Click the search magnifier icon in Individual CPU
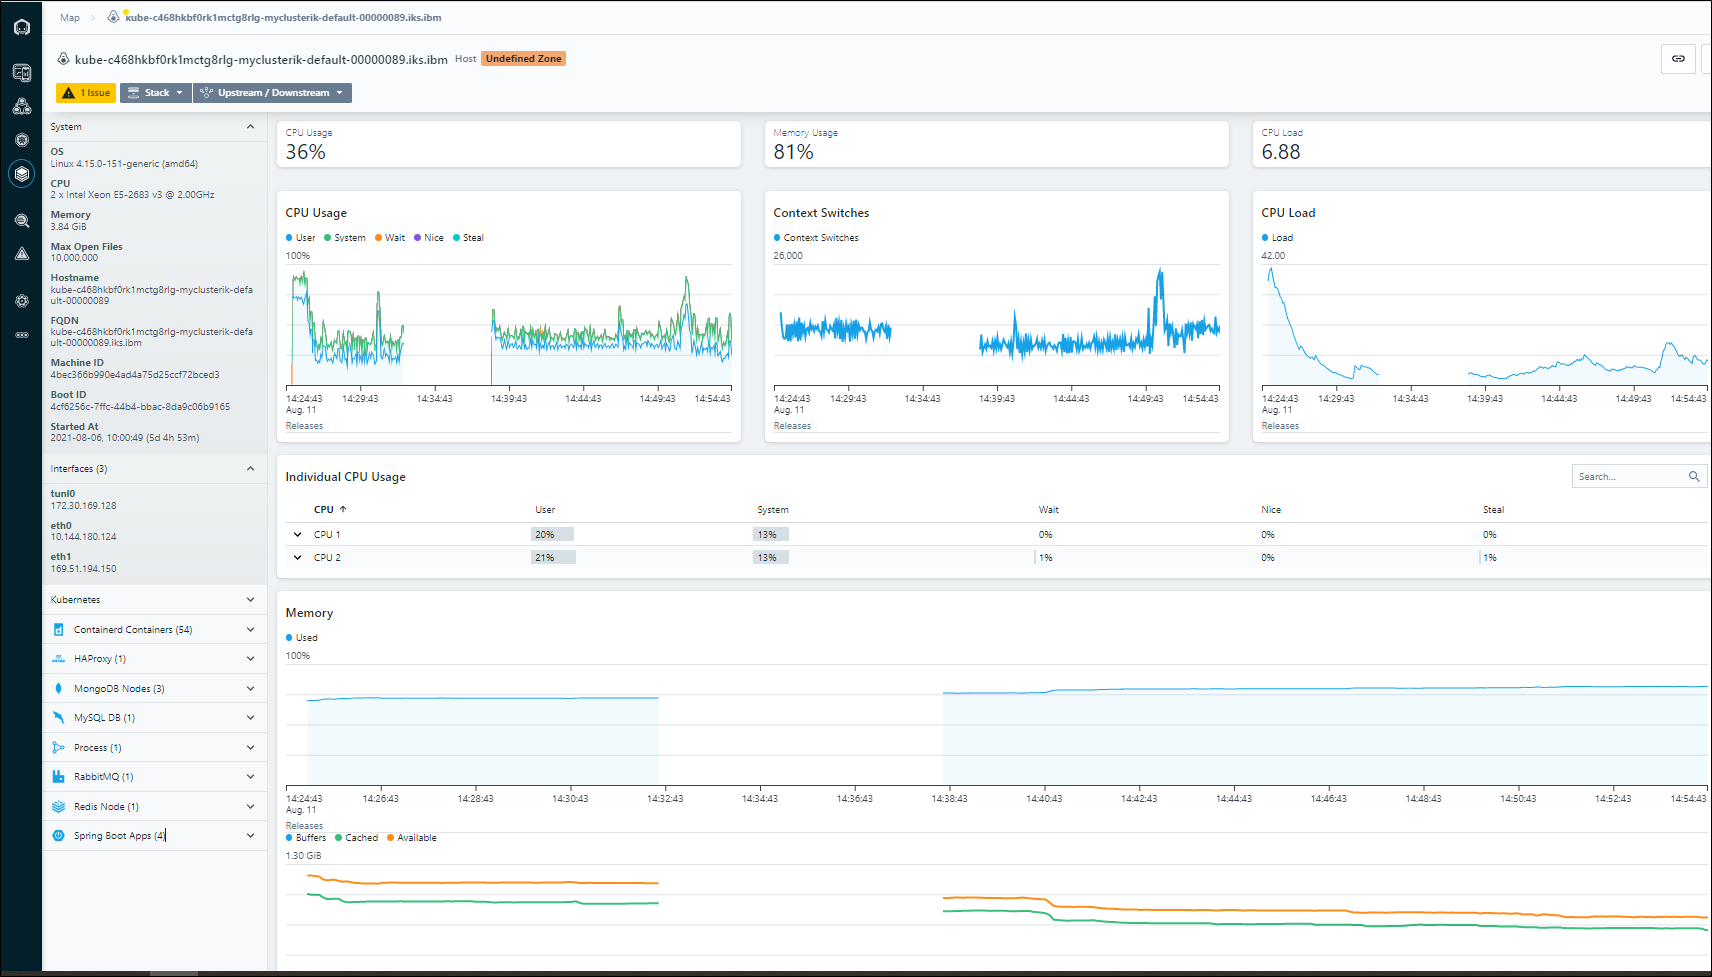This screenshot has width=1712, height=977. click(x=1694, y=477)
